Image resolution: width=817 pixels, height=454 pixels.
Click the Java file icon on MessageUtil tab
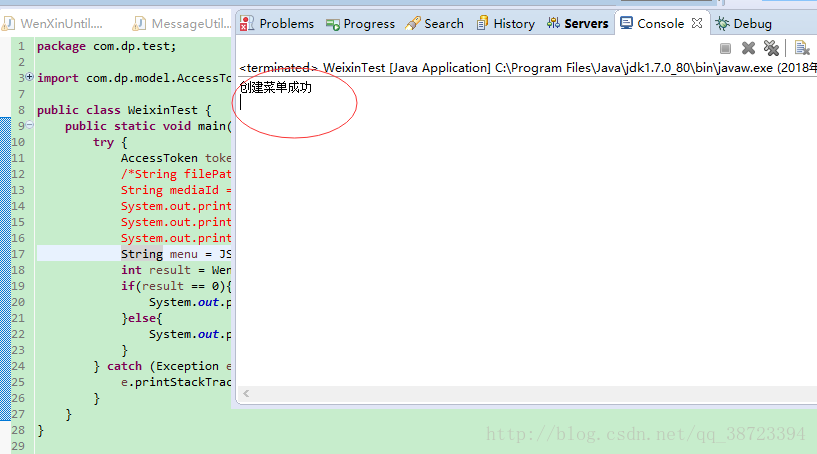pos(139,23)
